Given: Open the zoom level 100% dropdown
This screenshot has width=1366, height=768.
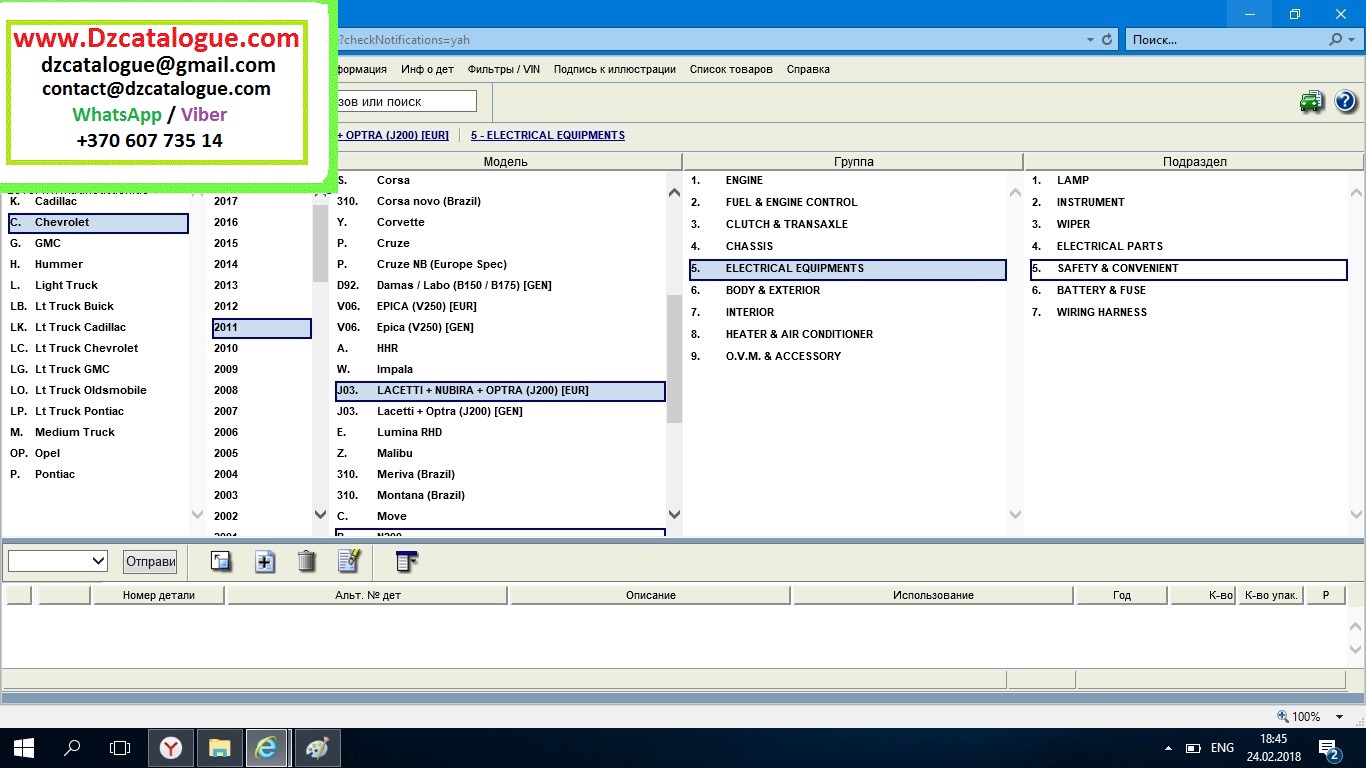Looking at the screenshot, I should (1341, 717).
